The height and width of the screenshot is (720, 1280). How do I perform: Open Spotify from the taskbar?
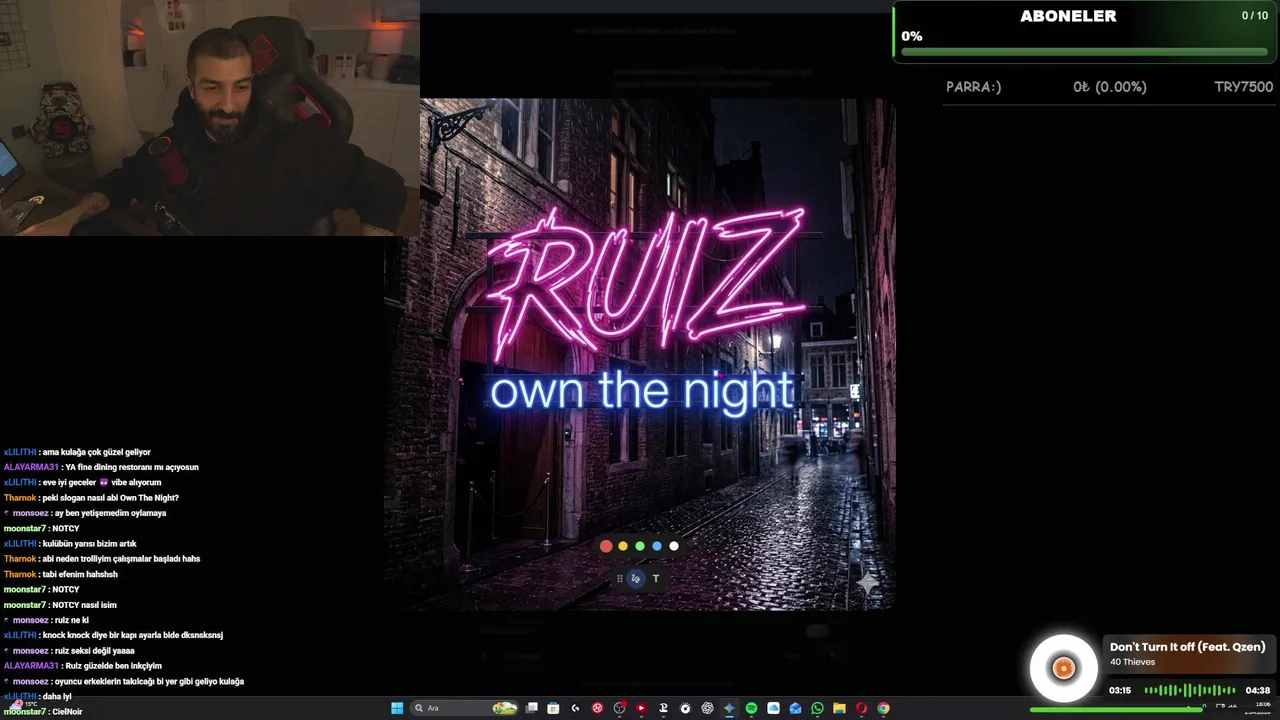[x=751, y=708]
